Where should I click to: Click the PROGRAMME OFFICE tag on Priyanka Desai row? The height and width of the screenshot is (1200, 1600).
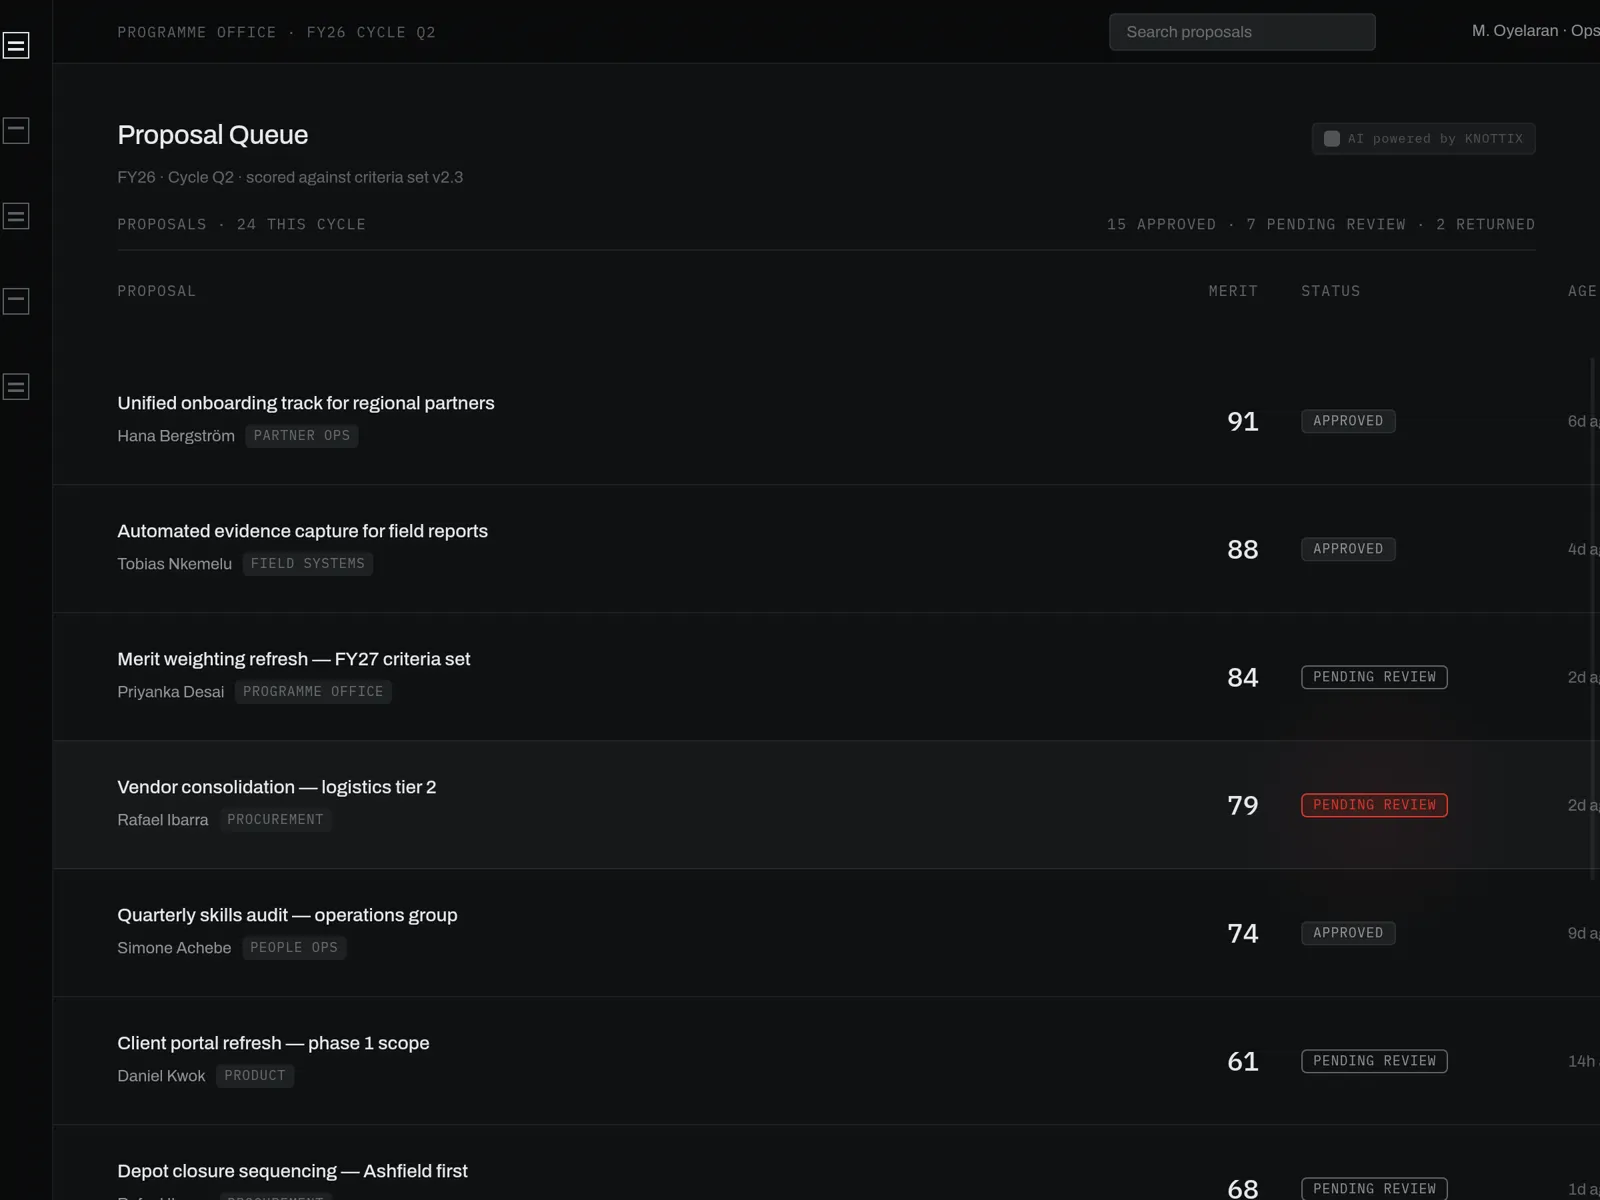(x=313, y=692)
